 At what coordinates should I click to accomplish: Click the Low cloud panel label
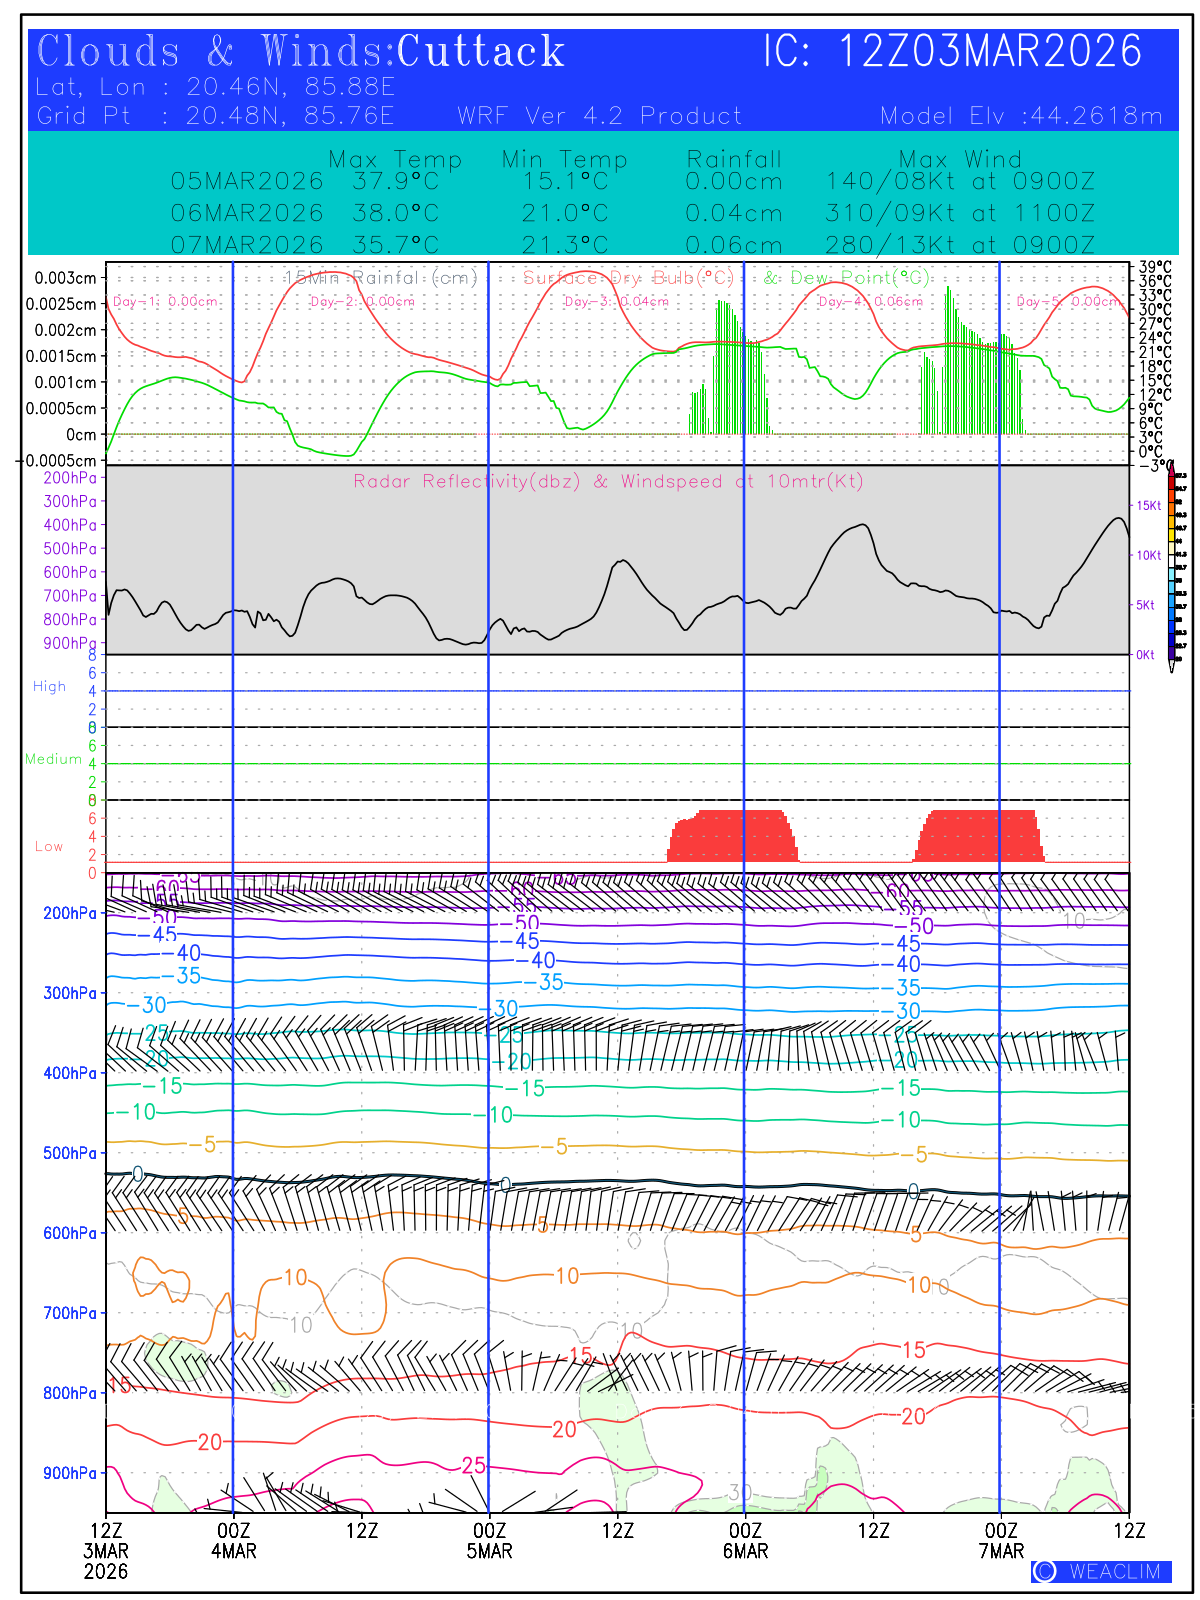[x=49, y=847]
